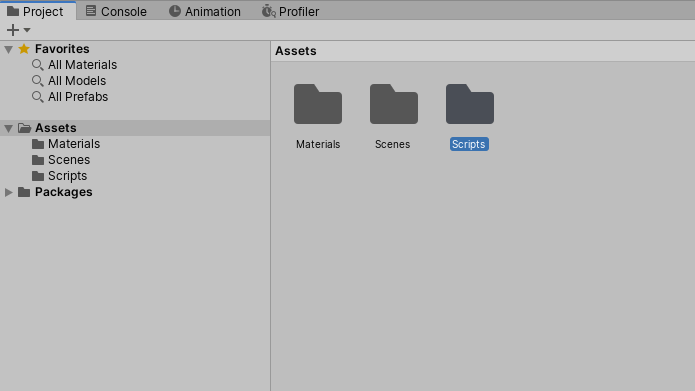Viewport: 695px width, 391px height.
Task: Click the Favorites star icon
Action: [x=24, y=49]
